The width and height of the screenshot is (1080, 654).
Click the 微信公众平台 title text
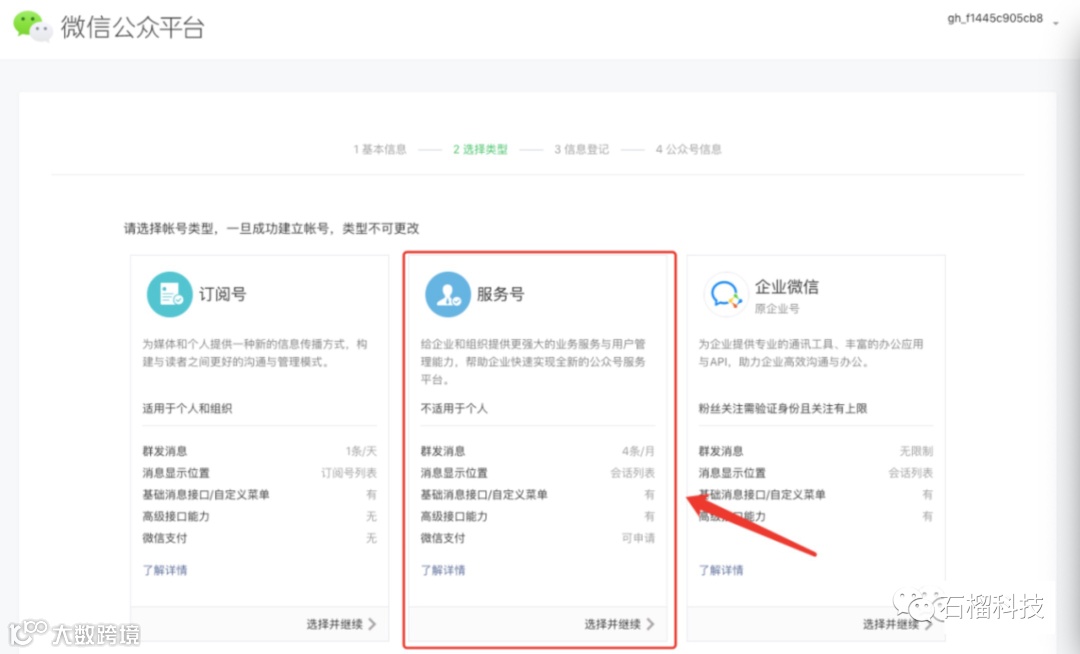coord(132,28)
